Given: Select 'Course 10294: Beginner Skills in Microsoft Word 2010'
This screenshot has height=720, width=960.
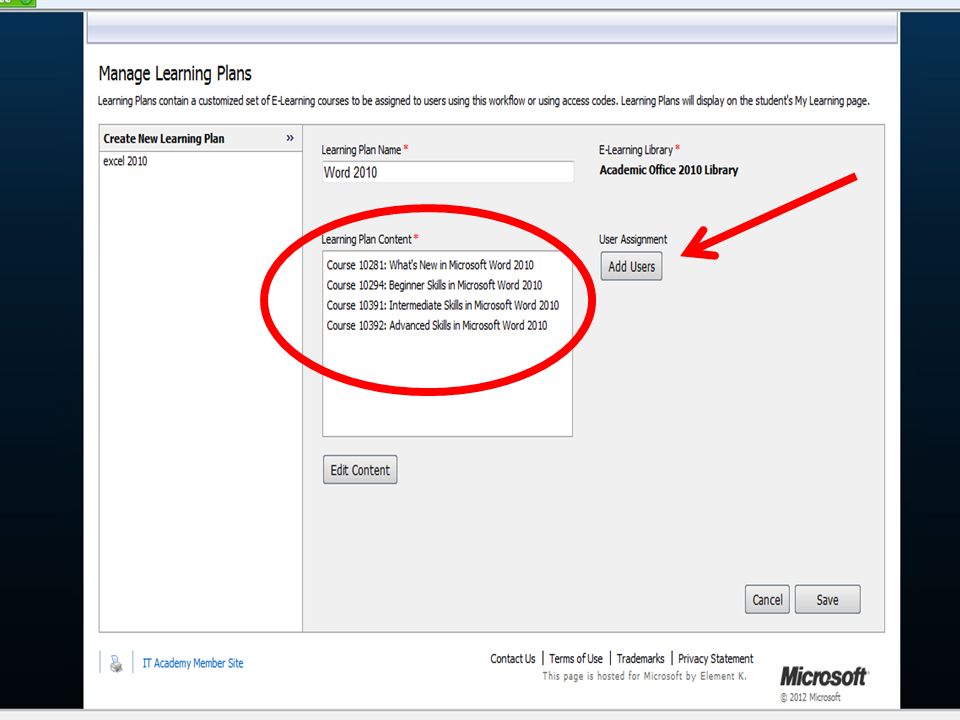Looking at the screenshot, I should pos(434,285).
